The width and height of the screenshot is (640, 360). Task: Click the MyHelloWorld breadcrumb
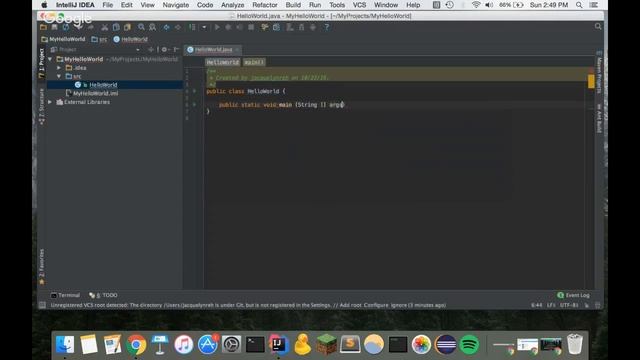click(63, 39)
